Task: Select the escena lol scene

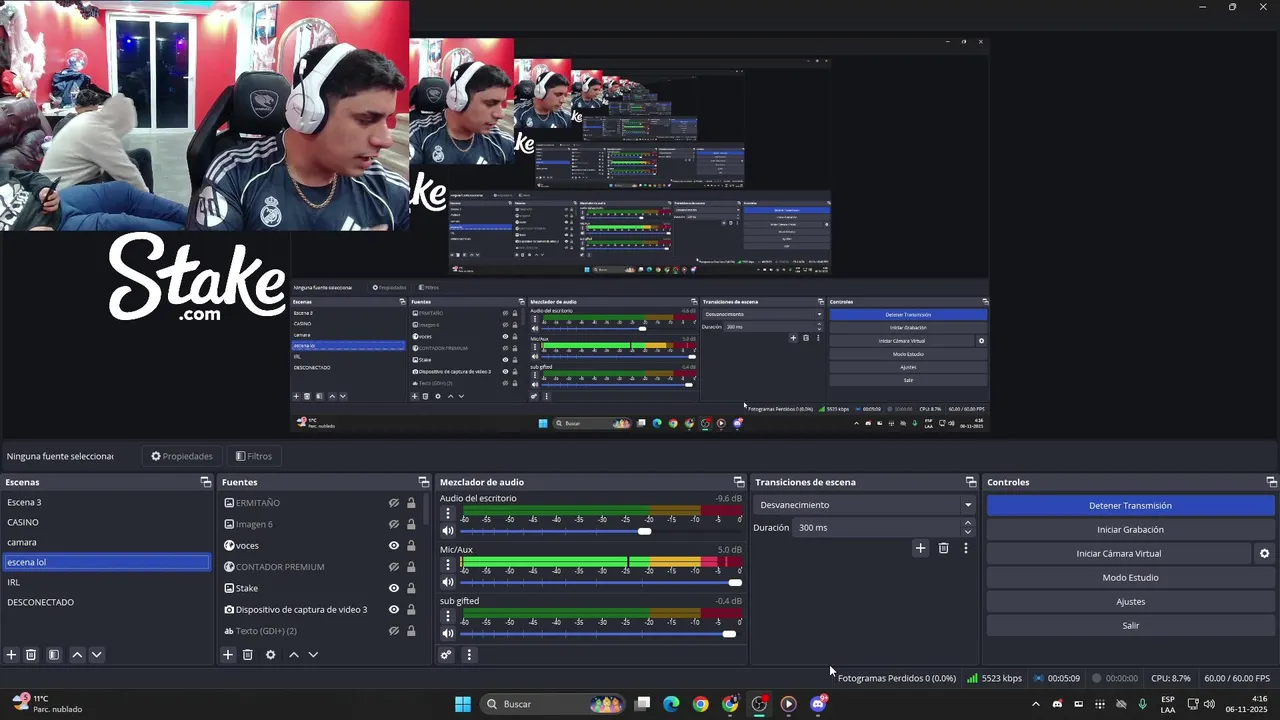Action: pos(107,562)
